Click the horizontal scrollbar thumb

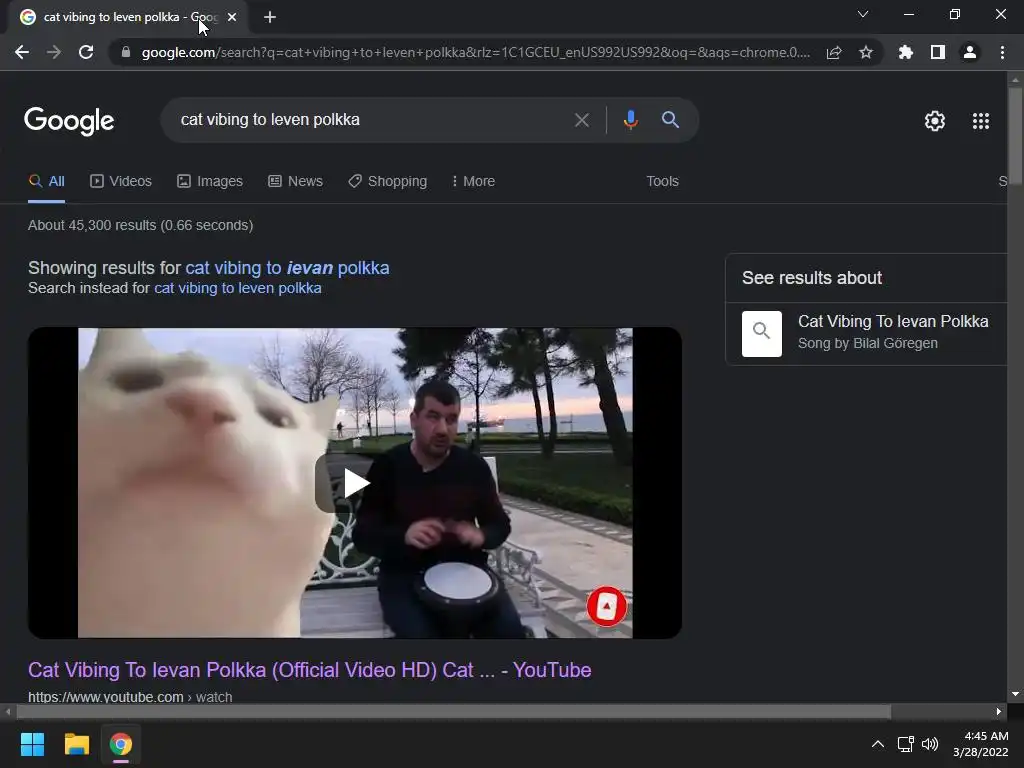tap(453, 712)
